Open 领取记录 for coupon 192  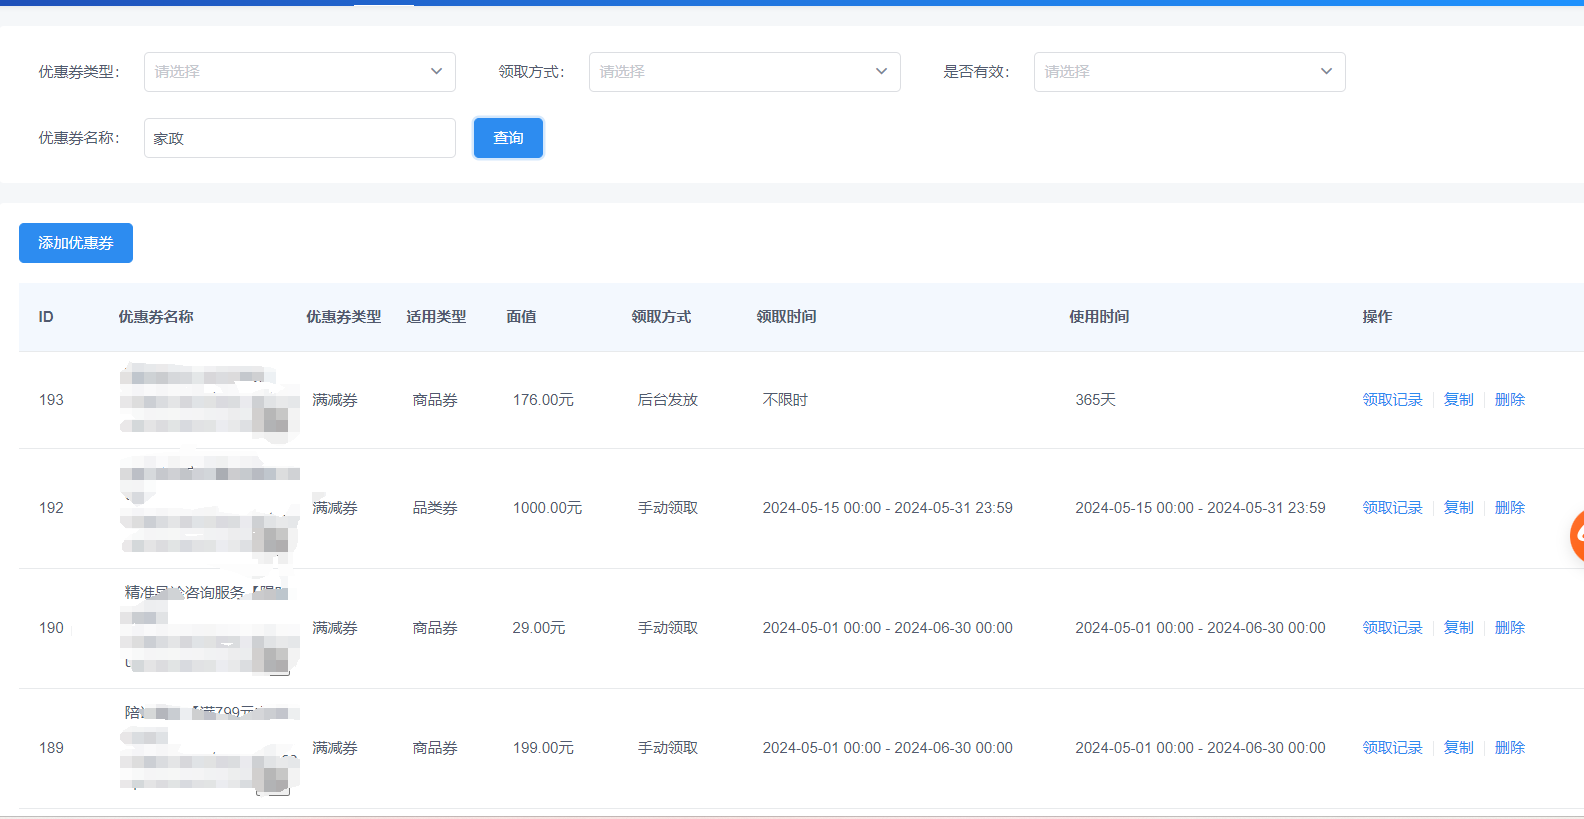click(x=1392, y=508)
